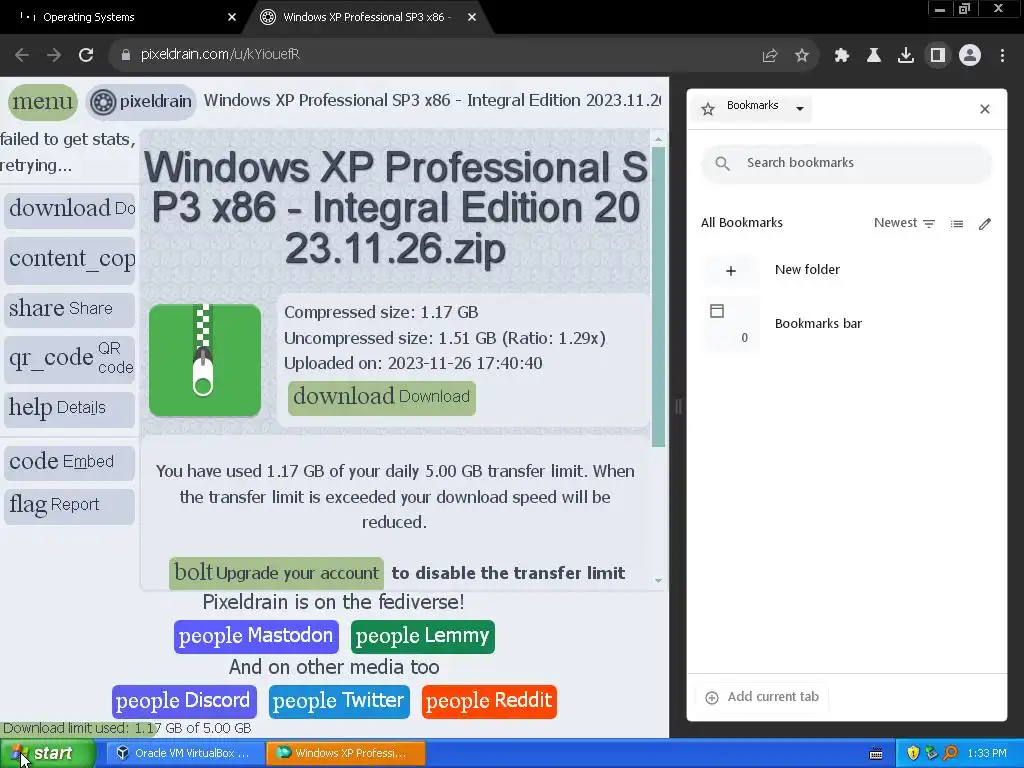Screen dimensions: 1024x768
Task: Click the magnifier tray icon
Action: pyautogui.click(x=950, y=754)
